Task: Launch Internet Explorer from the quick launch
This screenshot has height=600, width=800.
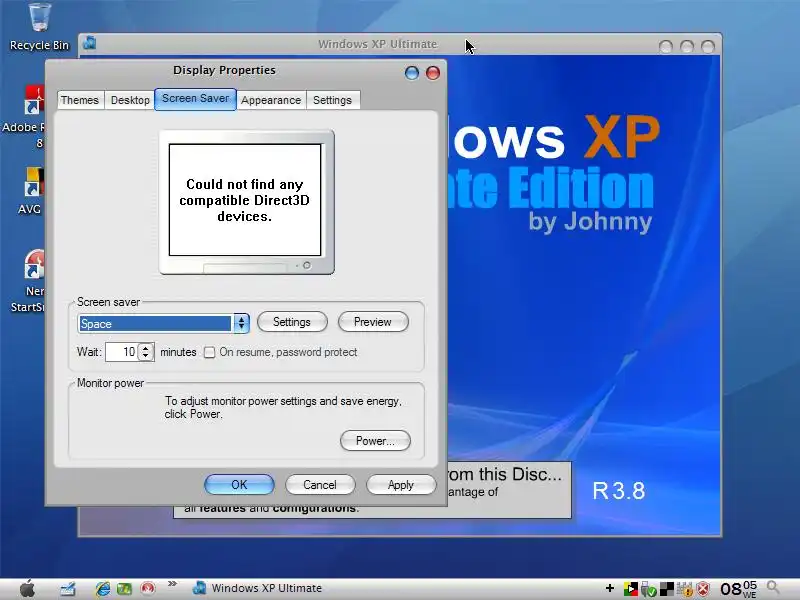Action: pyautogui.click(x=103, y=588)
